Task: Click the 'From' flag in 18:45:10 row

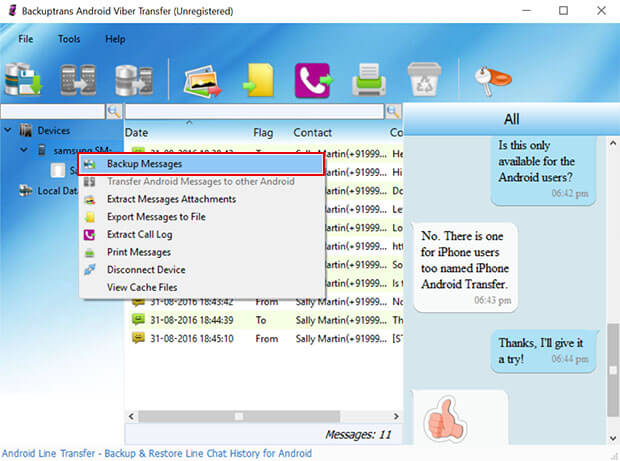Action: coord(267,338)
